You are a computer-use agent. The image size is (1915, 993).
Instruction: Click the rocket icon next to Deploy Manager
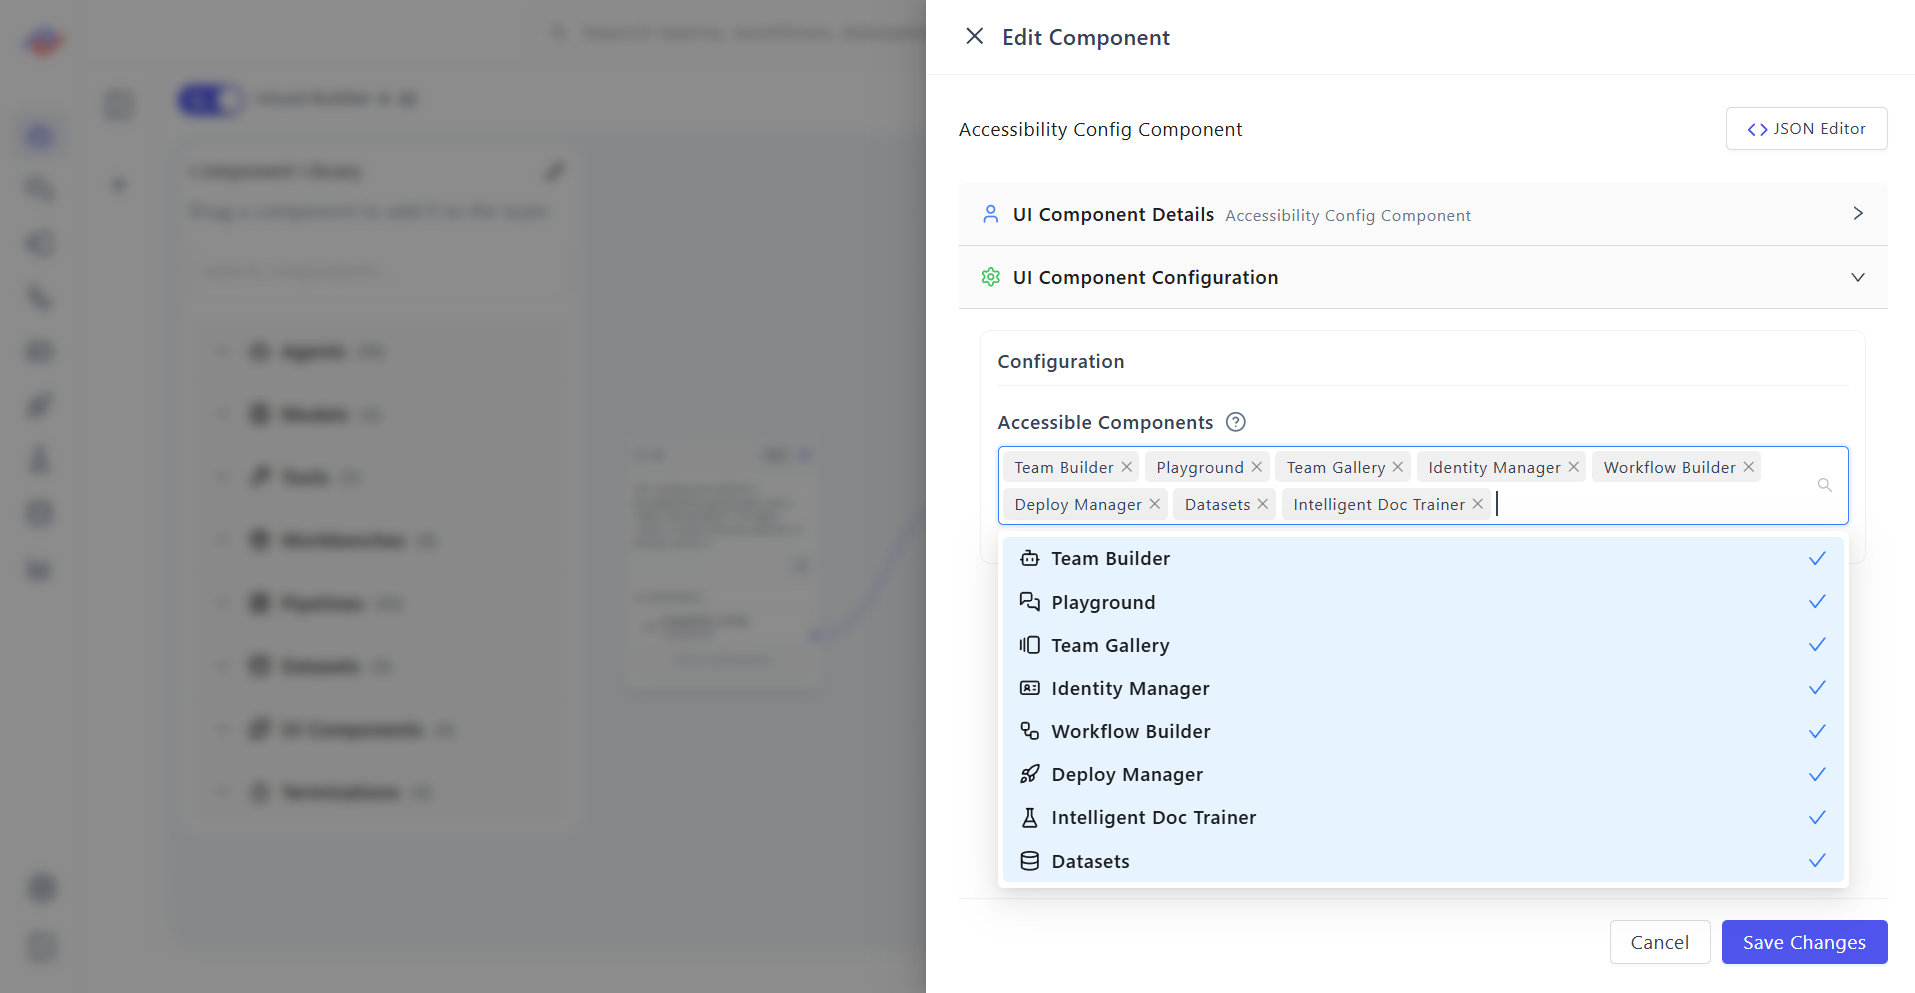[1029, 774]
